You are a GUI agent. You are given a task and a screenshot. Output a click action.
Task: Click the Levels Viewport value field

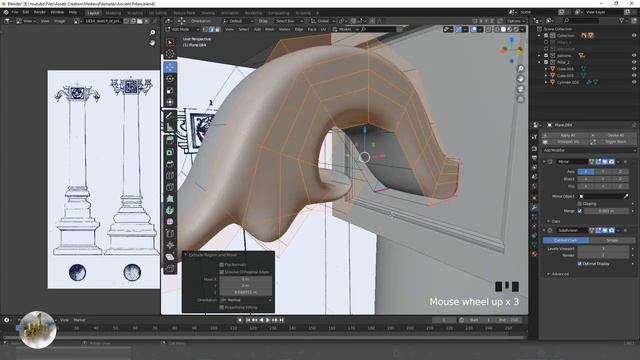(603, 248)
